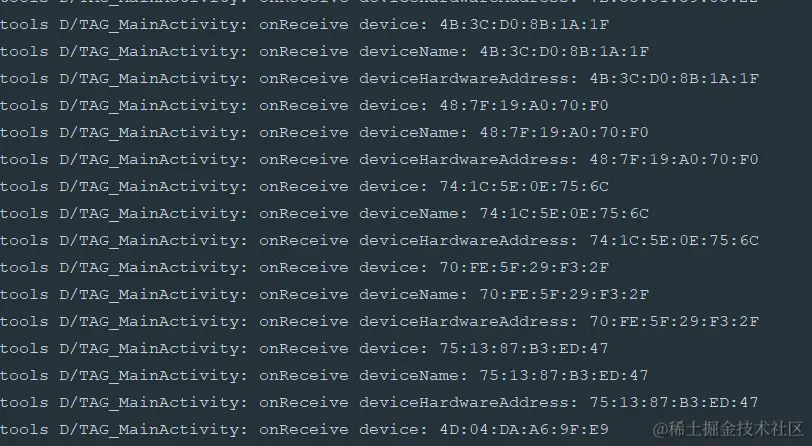The image size is (812, 446).
Task: Select deviceHardwareAddress: 70:FE:5F:29:F3:2F line
Action: tap(380, 321)
